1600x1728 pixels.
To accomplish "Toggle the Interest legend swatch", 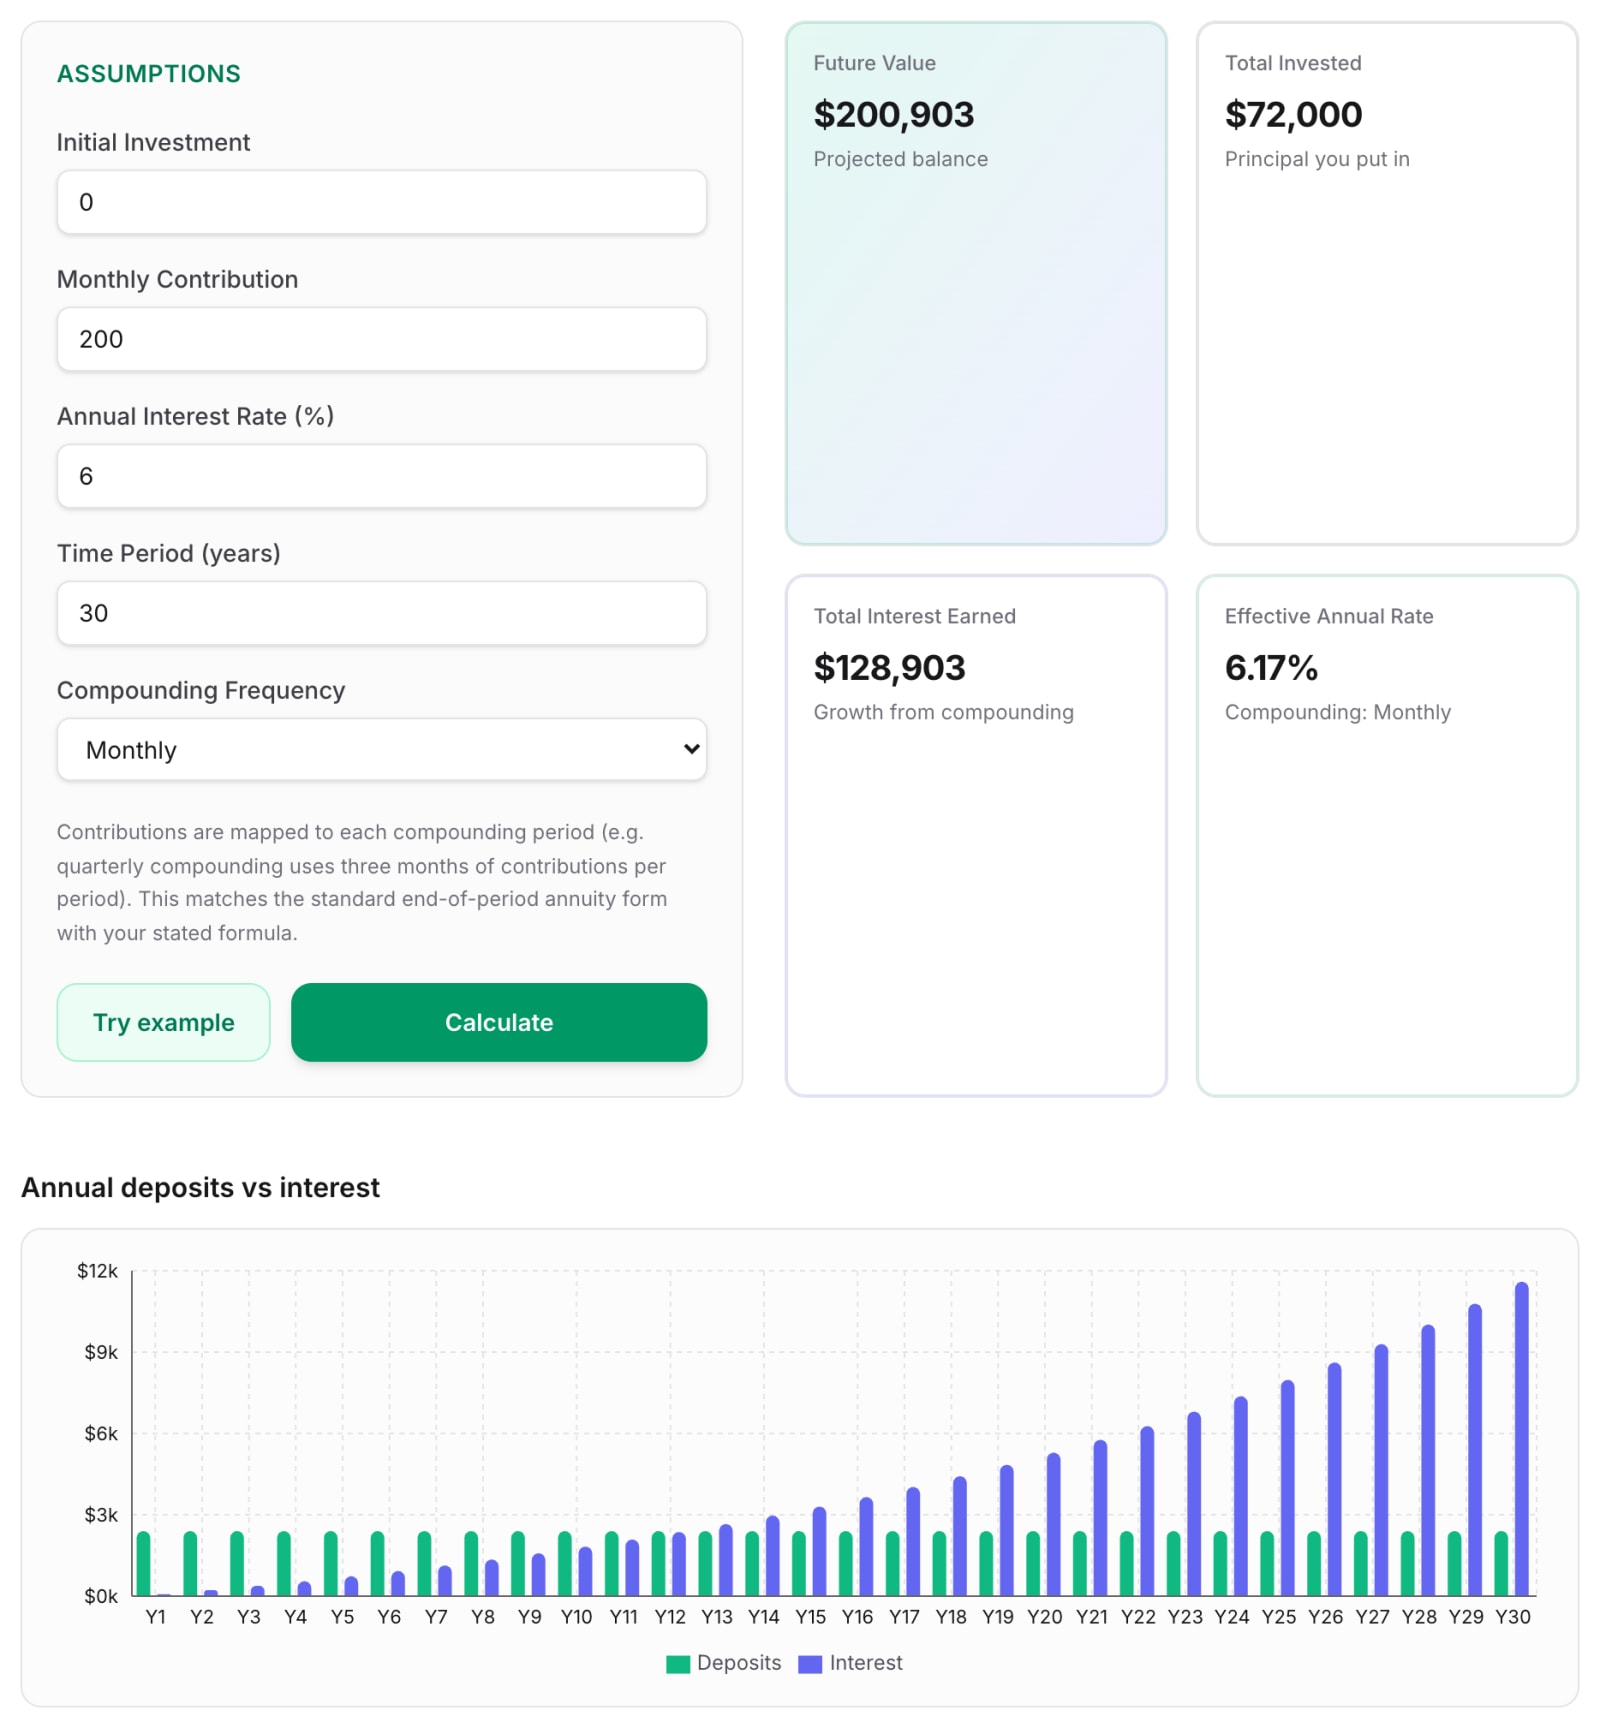I will [x=810, y=1664].
